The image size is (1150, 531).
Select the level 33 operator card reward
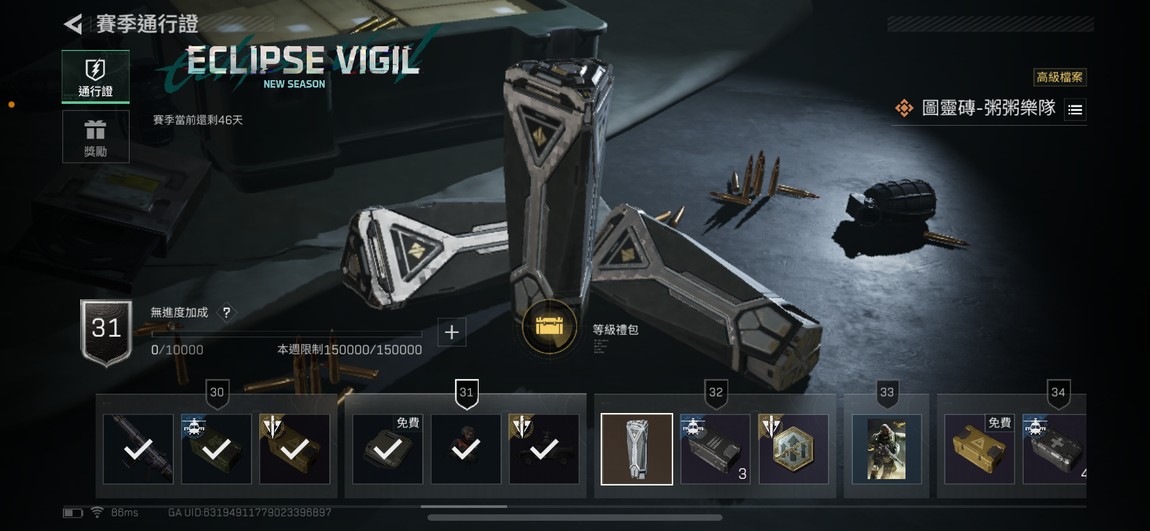[887, 449]
